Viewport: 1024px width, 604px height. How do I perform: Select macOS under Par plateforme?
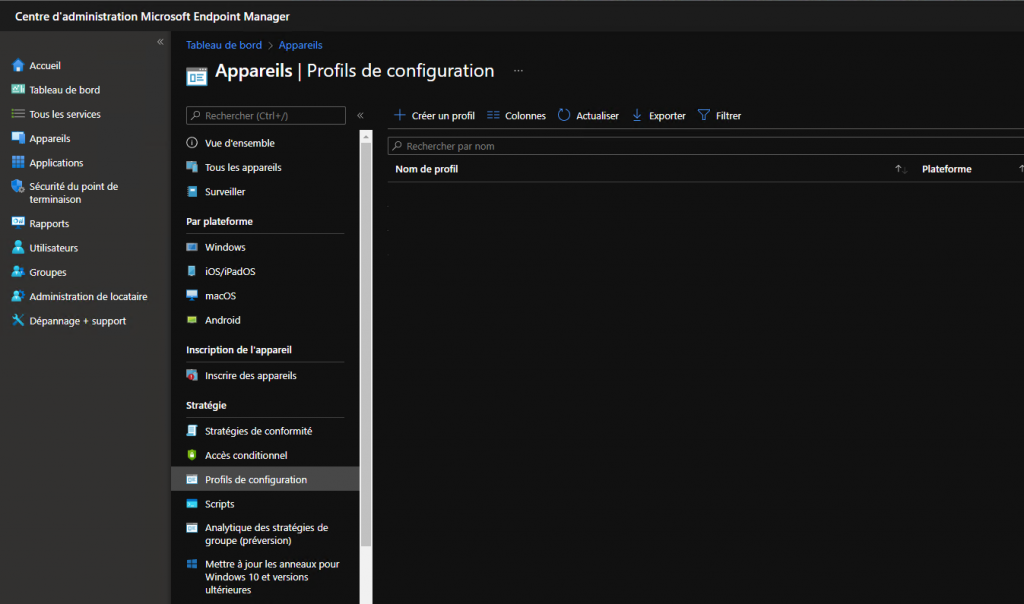pyautogui.click(x=220, y=296)
